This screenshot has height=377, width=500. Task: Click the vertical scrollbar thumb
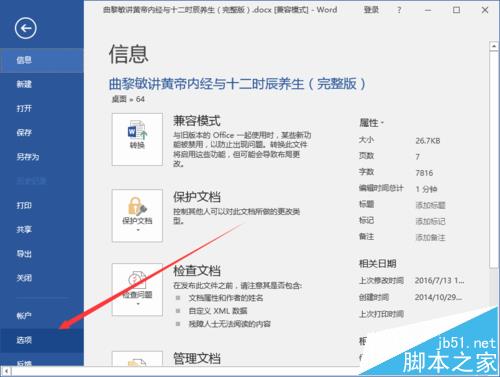(x=494, y=159)
